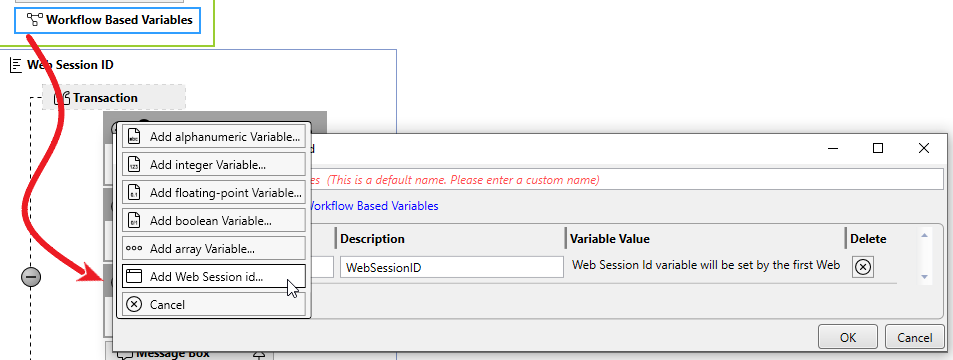Click the workflow icon beside Workflow Based Variables
953x360 pixels.
(35, 19)
